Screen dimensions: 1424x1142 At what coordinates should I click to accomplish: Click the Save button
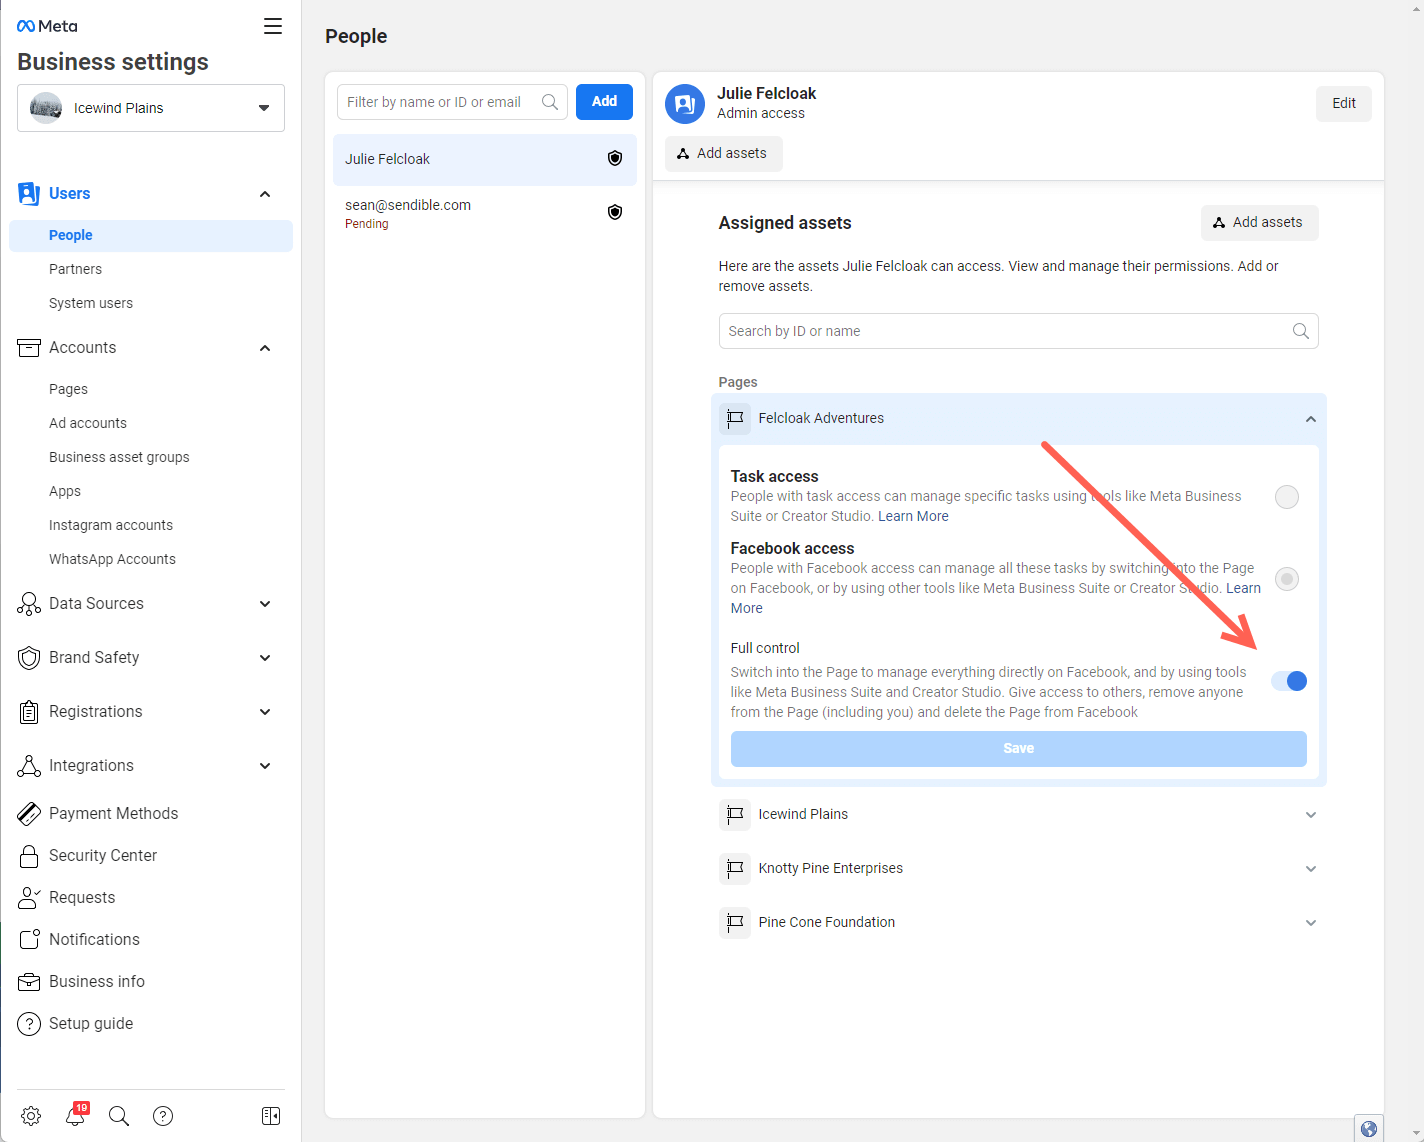click(1018, 749)
